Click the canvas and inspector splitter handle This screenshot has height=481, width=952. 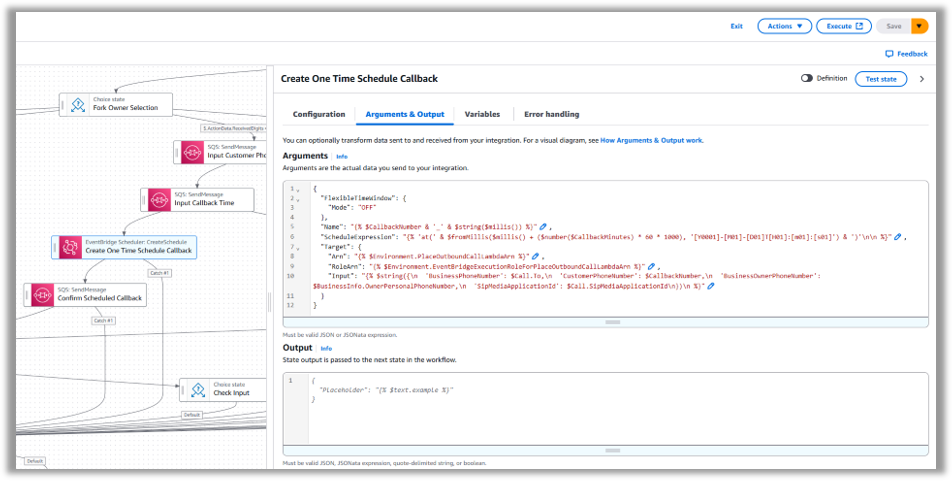[270, 302]
